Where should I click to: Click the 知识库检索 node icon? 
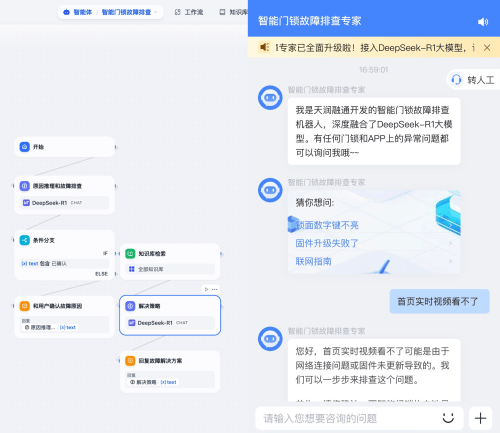(130, 254)
